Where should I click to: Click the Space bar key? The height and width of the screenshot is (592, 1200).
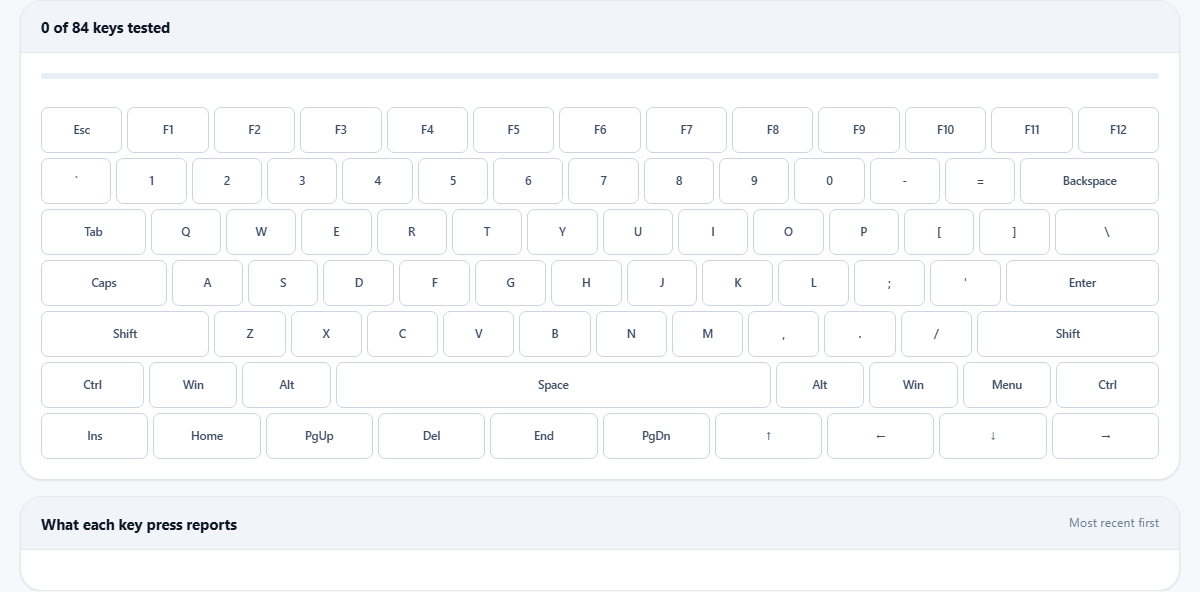553,385
